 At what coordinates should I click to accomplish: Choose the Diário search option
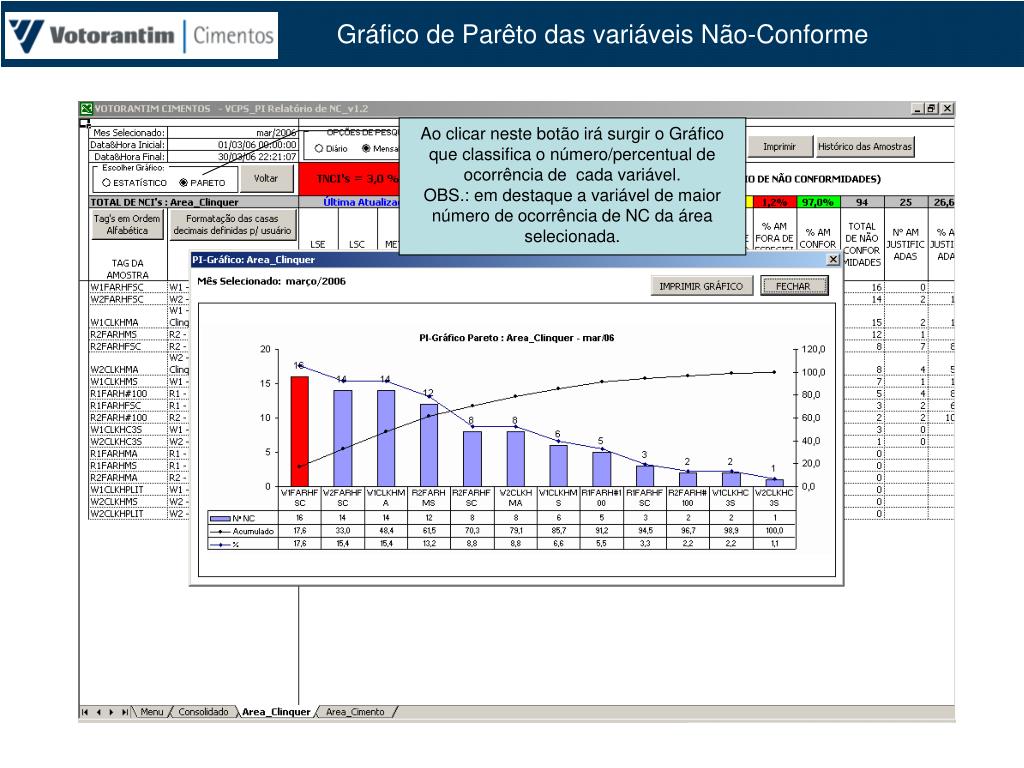[331, 149]
